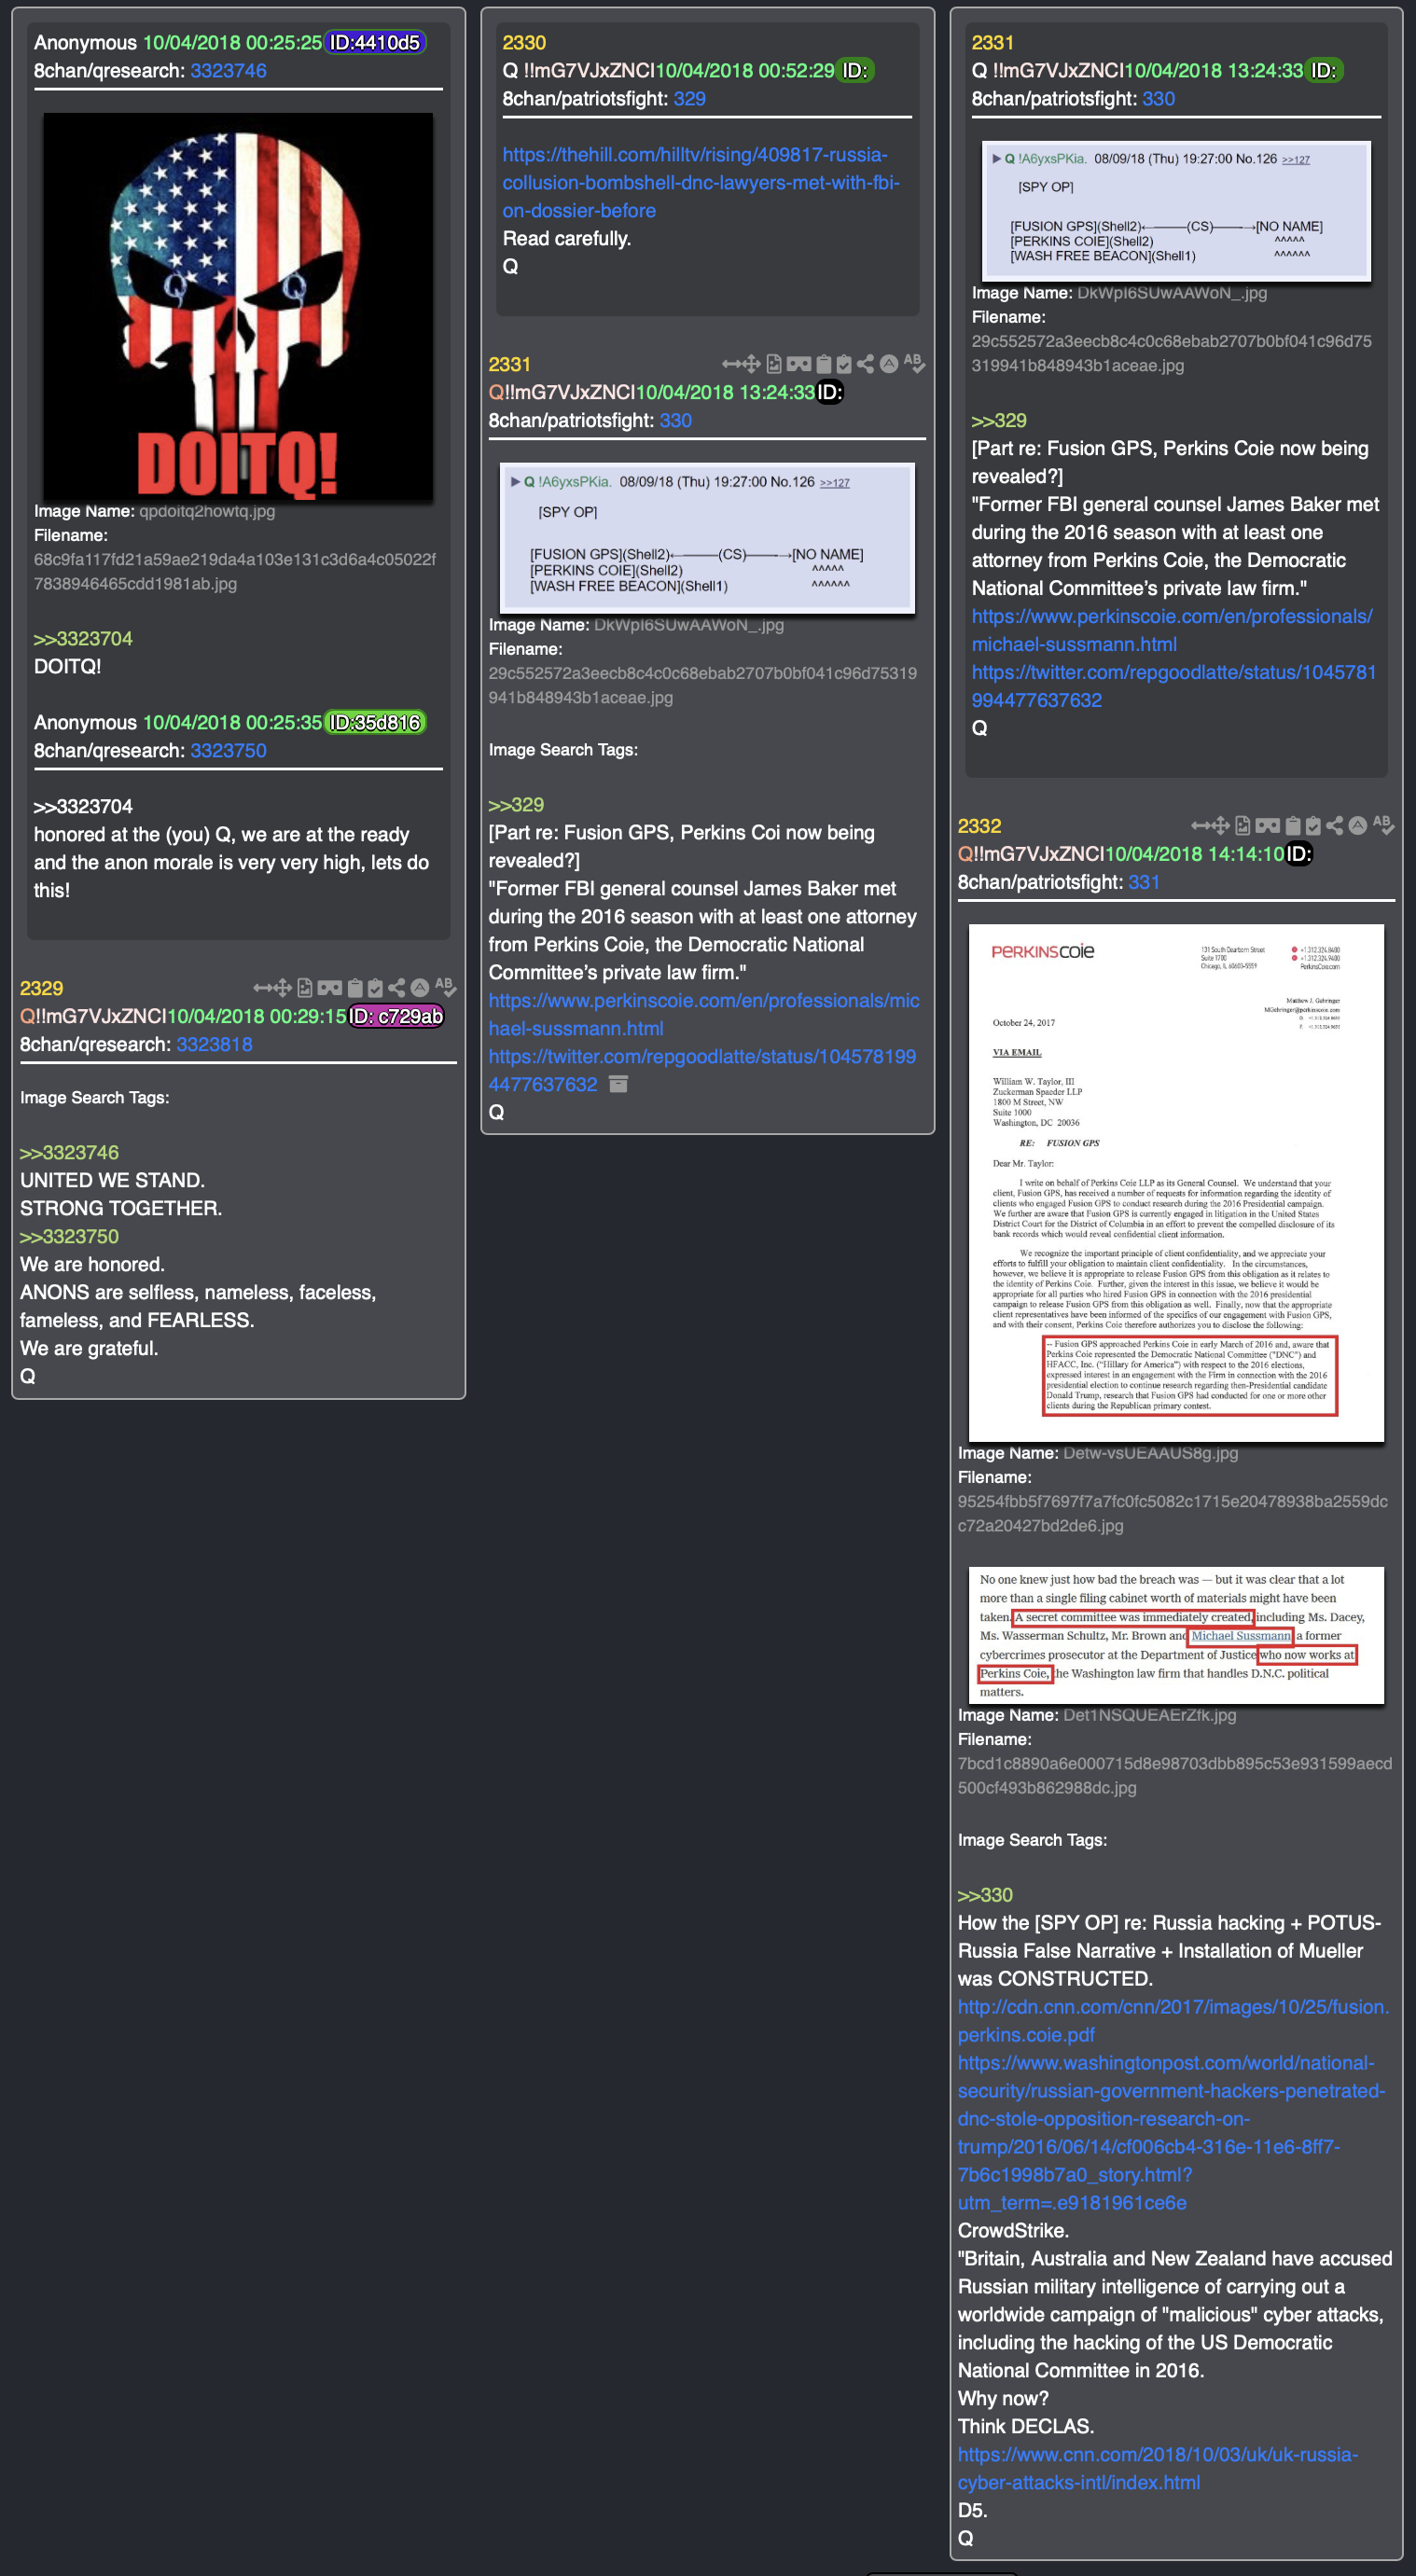
Task: Click the share icon on post 2332
Action: [1335, 826]
